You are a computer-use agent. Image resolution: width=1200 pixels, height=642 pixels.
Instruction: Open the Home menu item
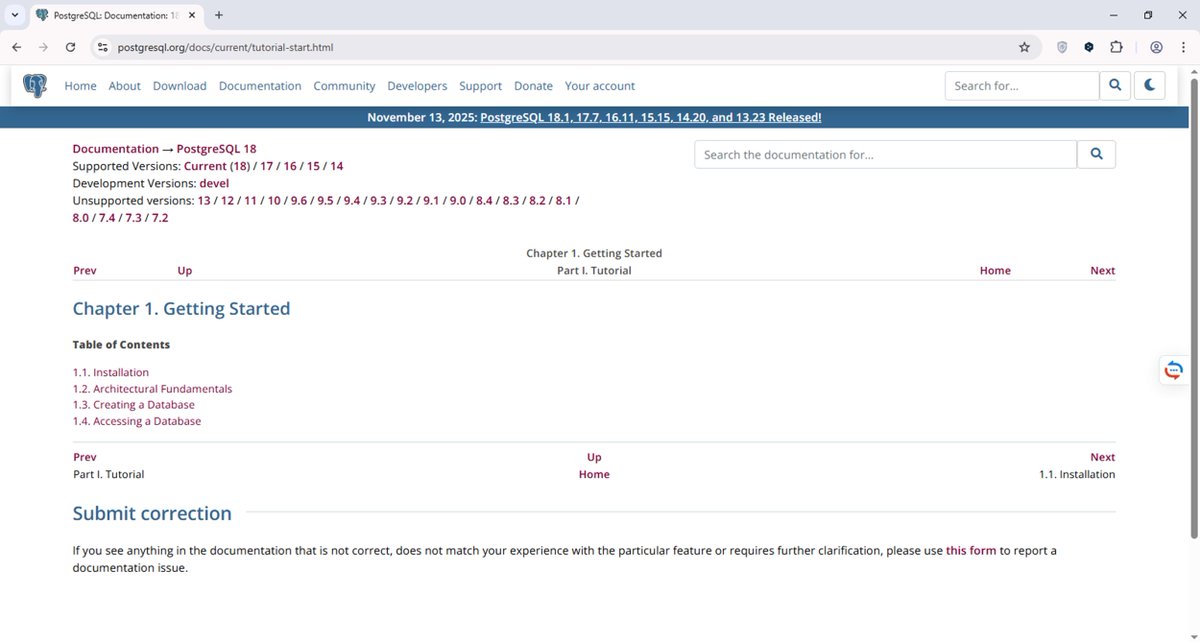click(81, 86)
